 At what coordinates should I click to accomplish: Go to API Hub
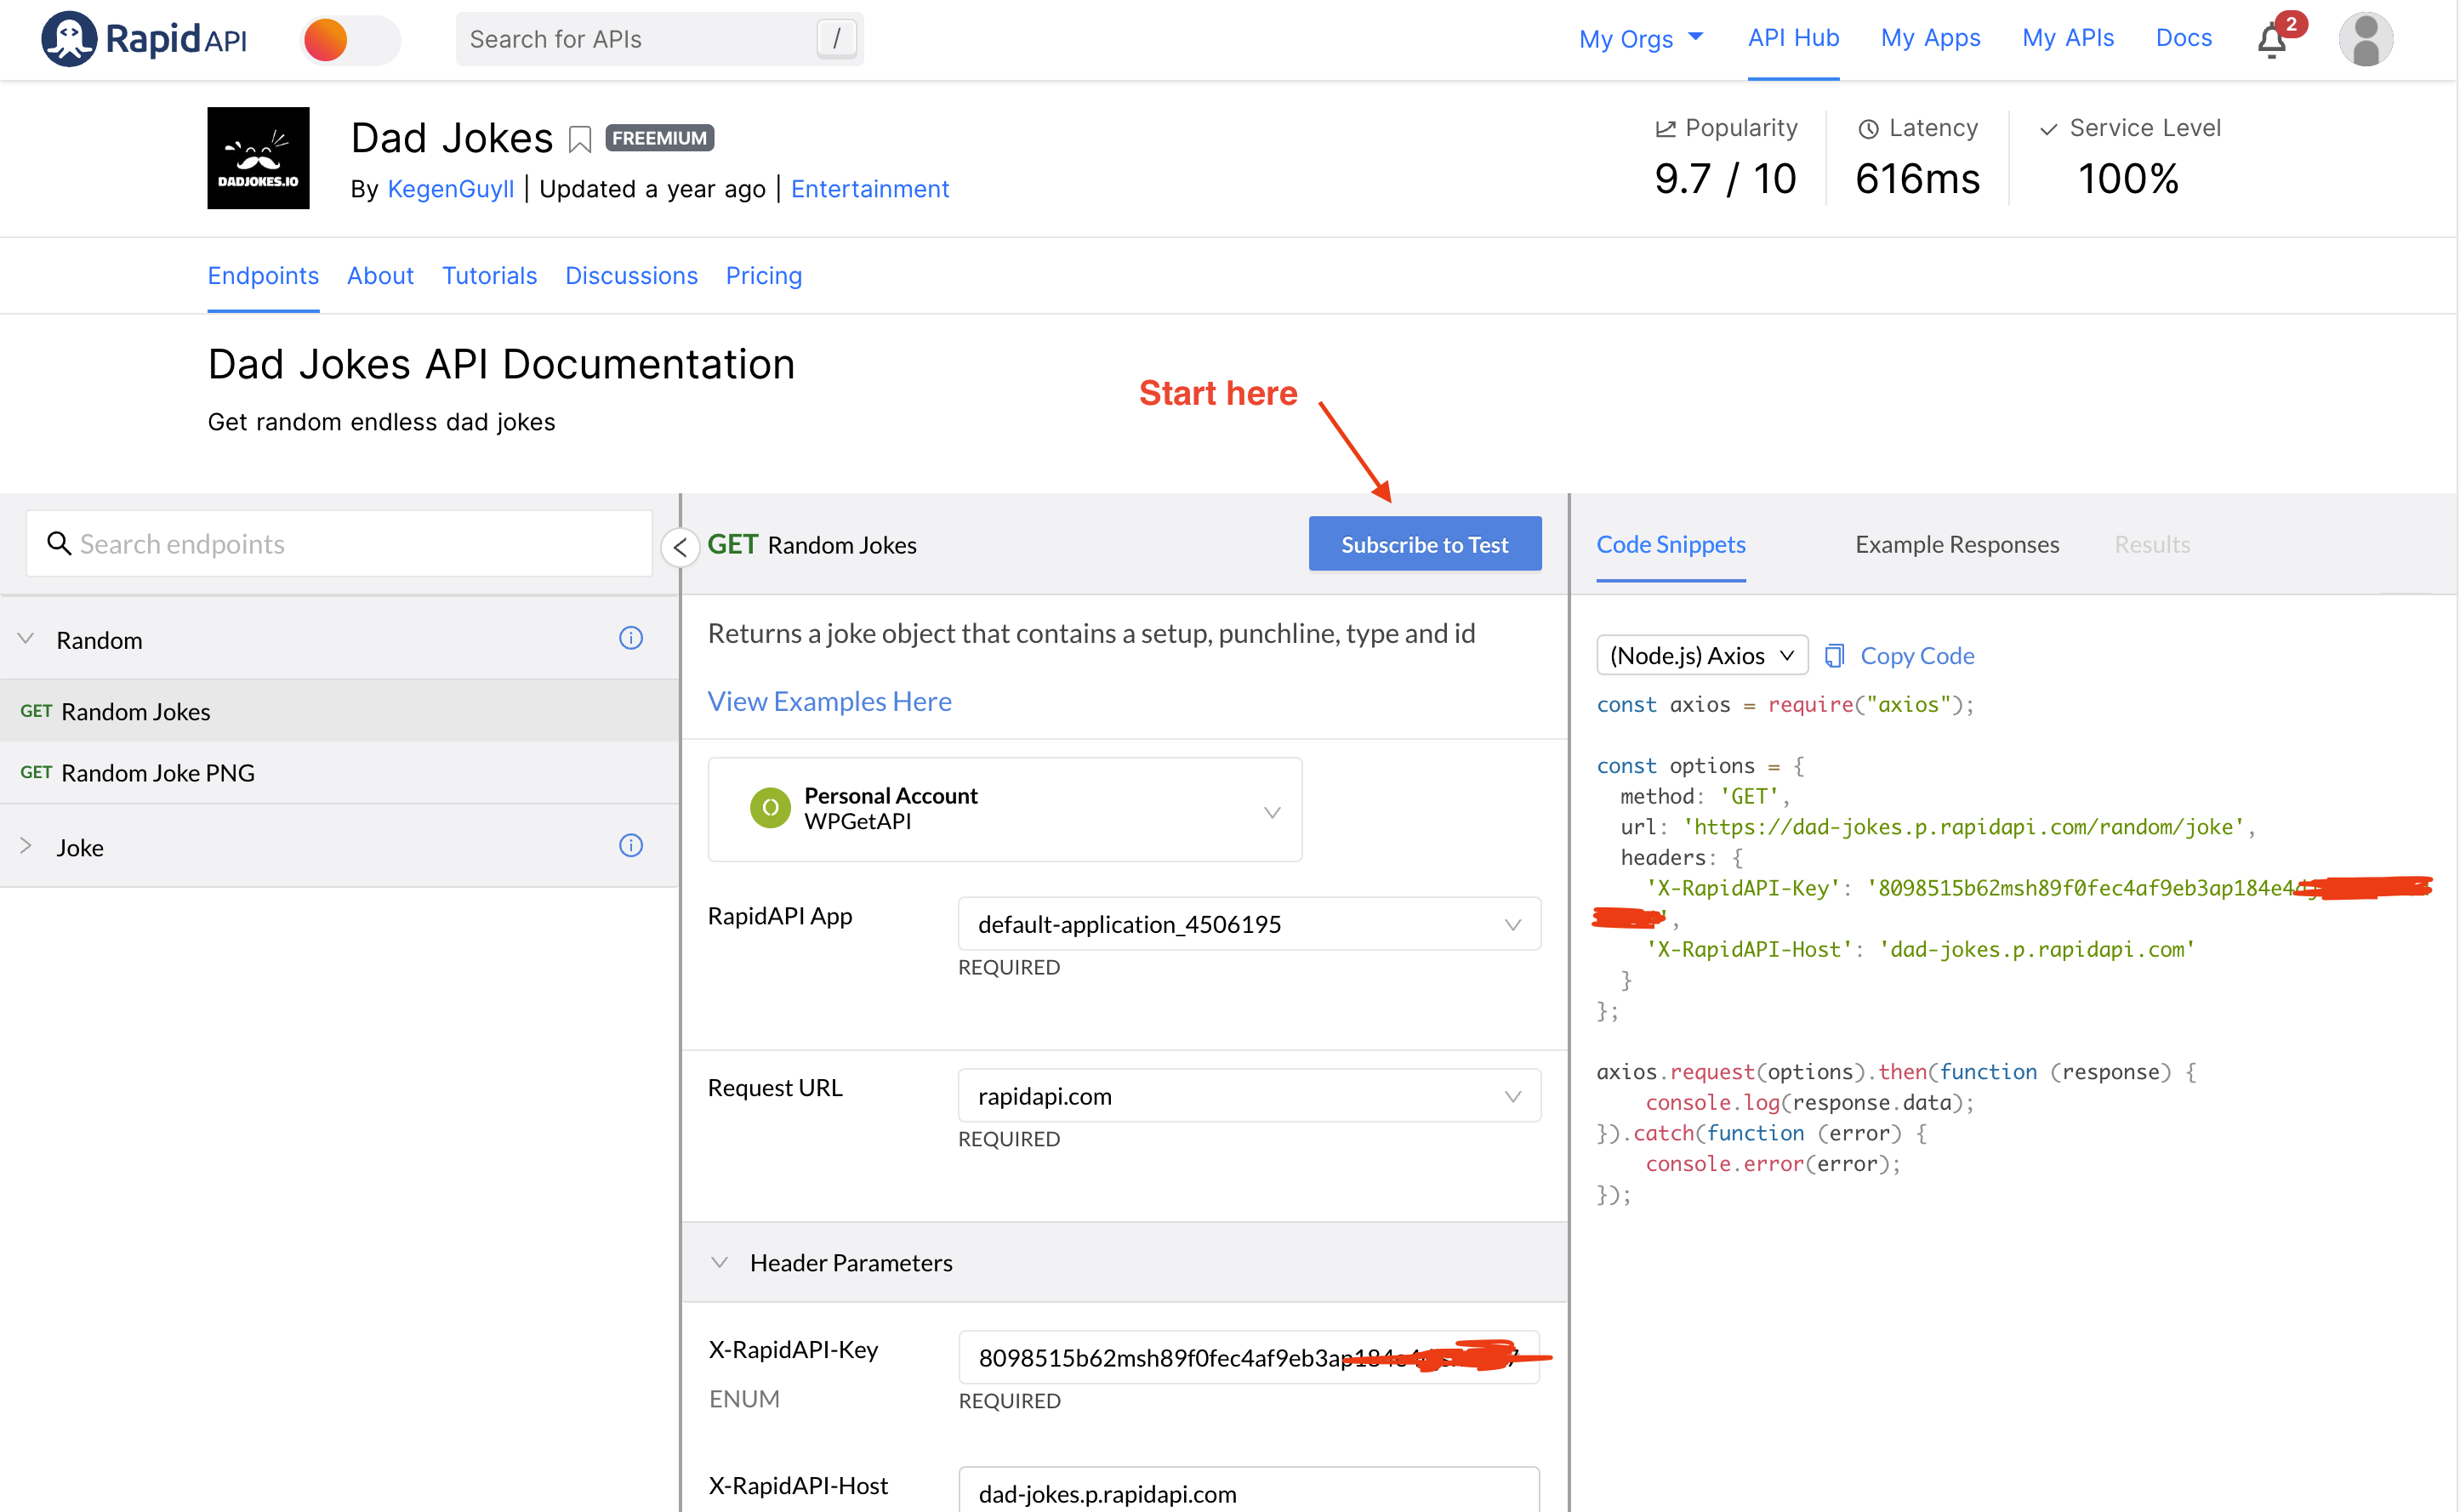point(1793,38)
